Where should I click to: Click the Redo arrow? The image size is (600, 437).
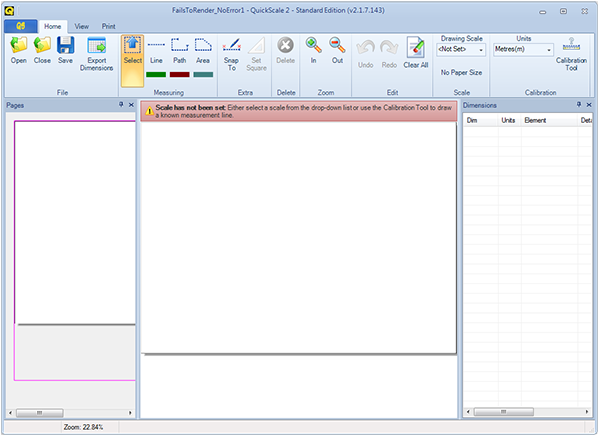coord(389,54)
